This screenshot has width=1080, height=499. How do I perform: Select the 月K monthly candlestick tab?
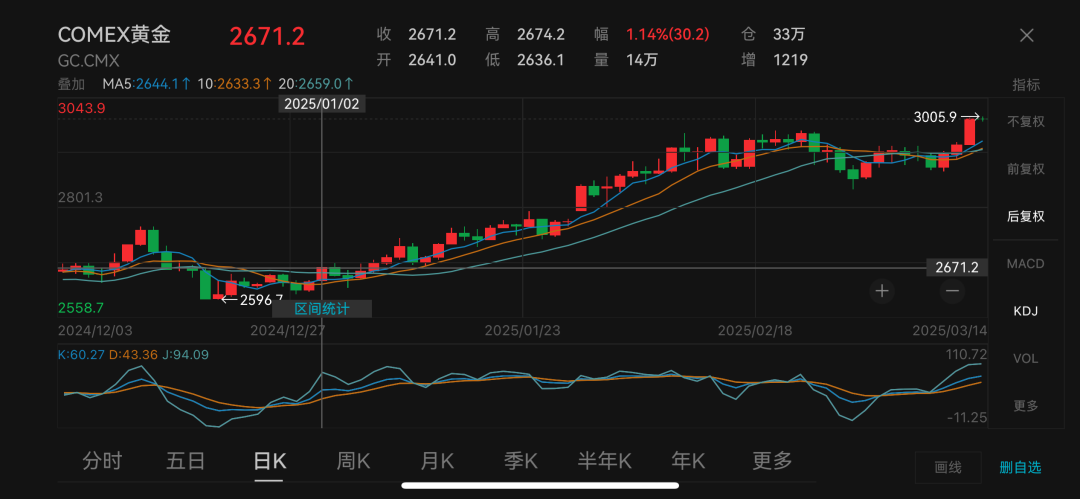point(437,461)
